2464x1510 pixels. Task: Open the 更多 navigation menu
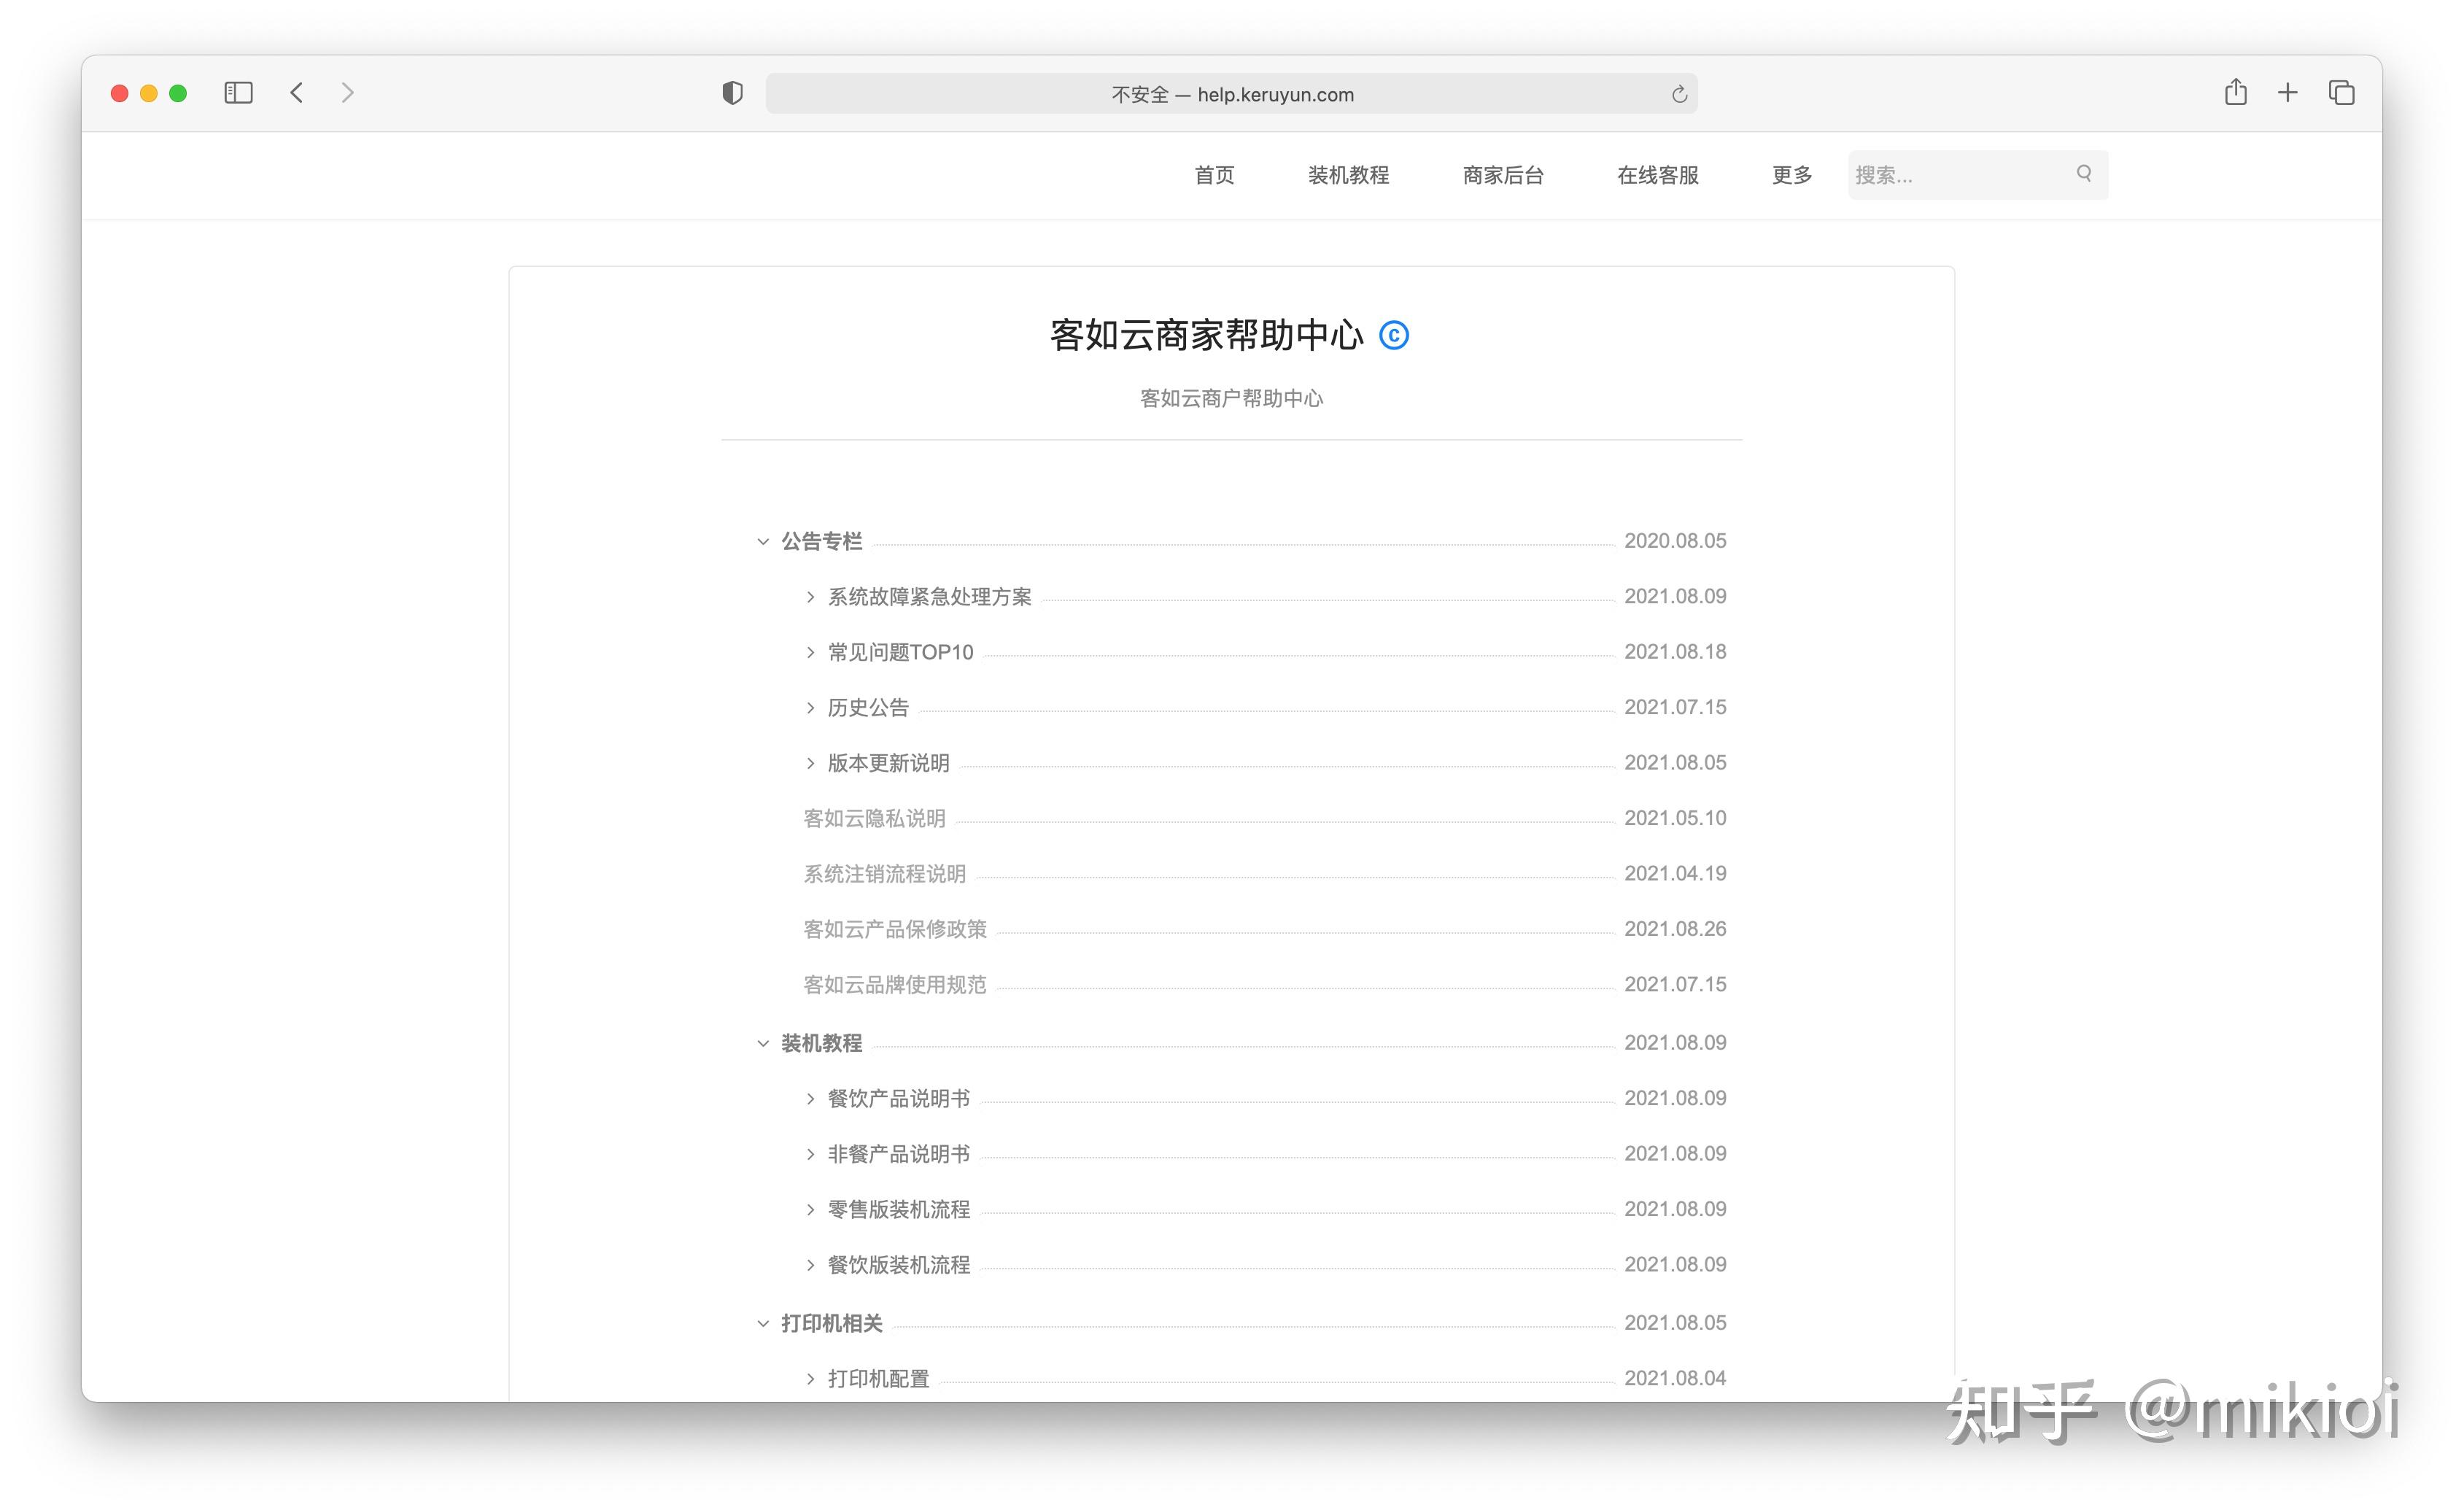(x=1791, y=175)
